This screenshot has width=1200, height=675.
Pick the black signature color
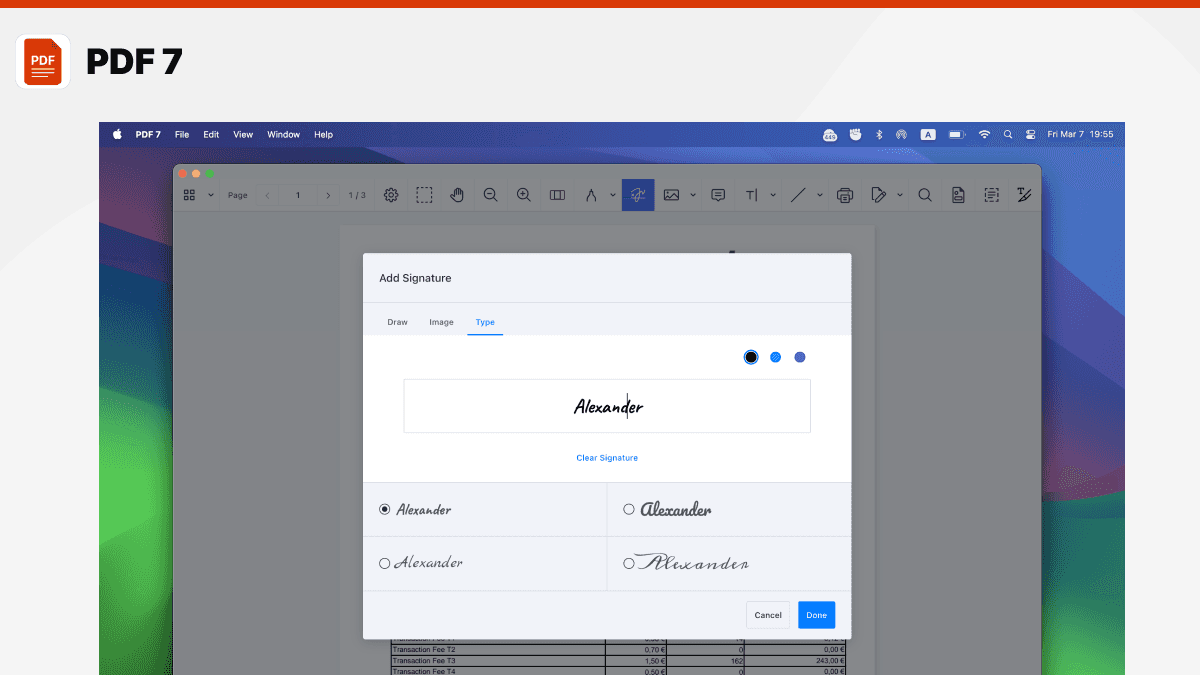click(751, 357)
